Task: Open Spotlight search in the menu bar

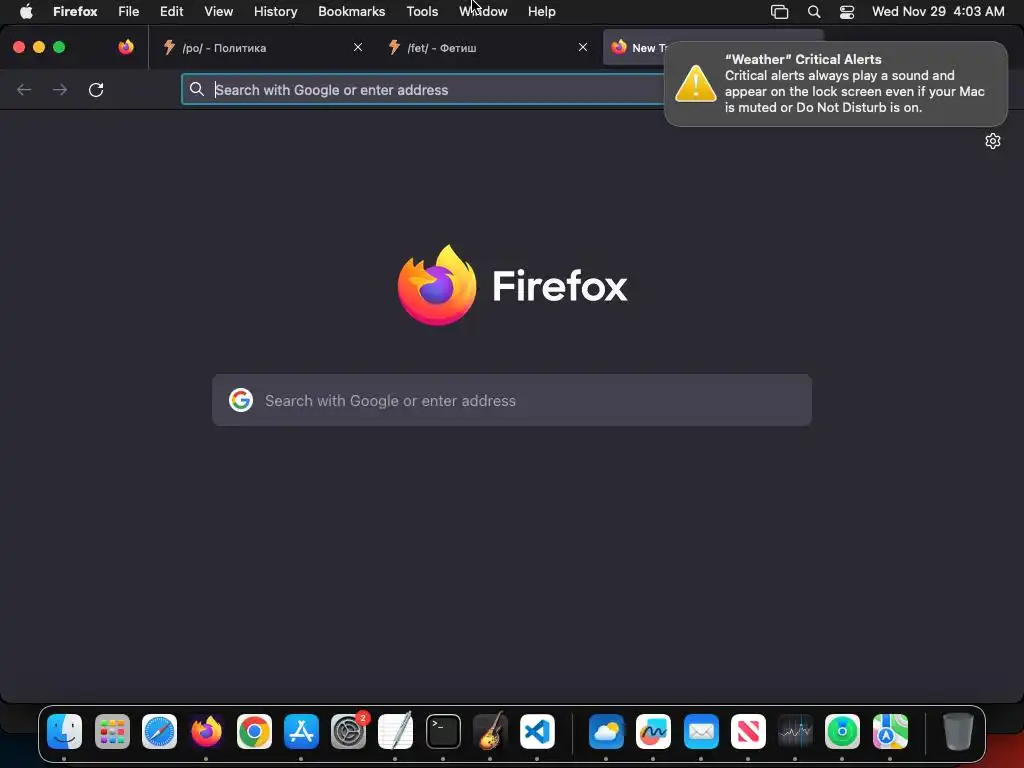Action: [814, 12]
